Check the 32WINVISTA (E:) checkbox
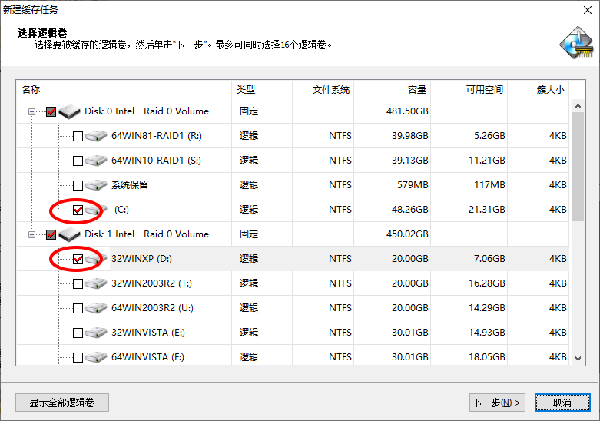 pyautogui.click(x=78, y=333)
